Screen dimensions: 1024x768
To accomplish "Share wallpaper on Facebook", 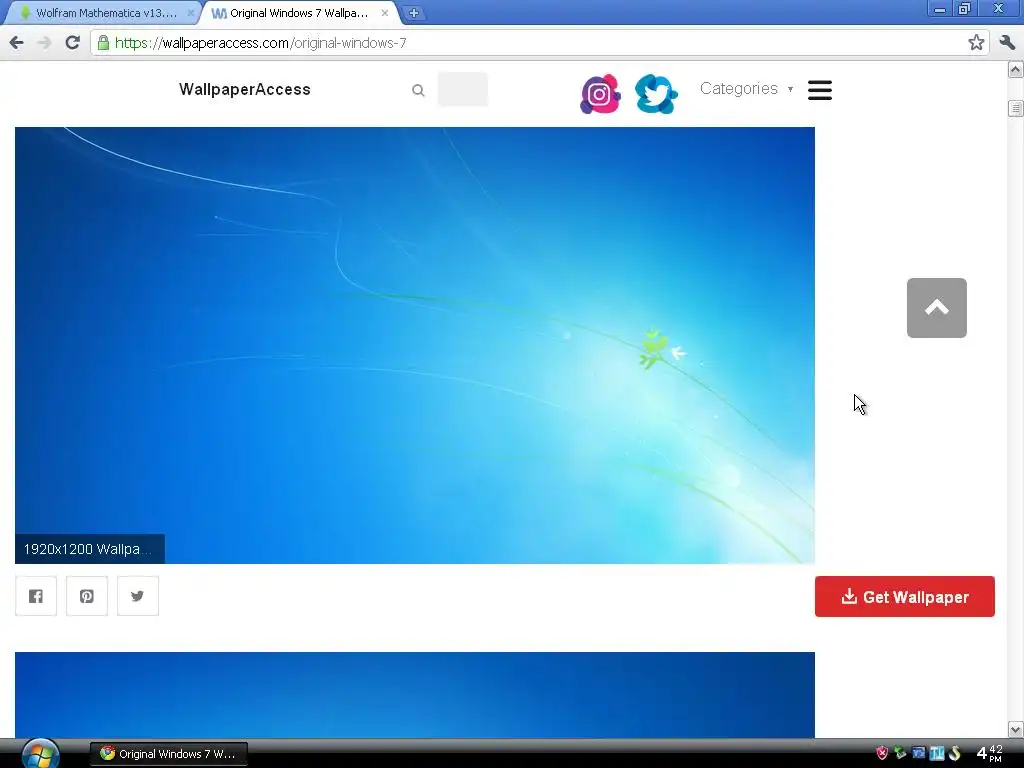I will [36, 596].
